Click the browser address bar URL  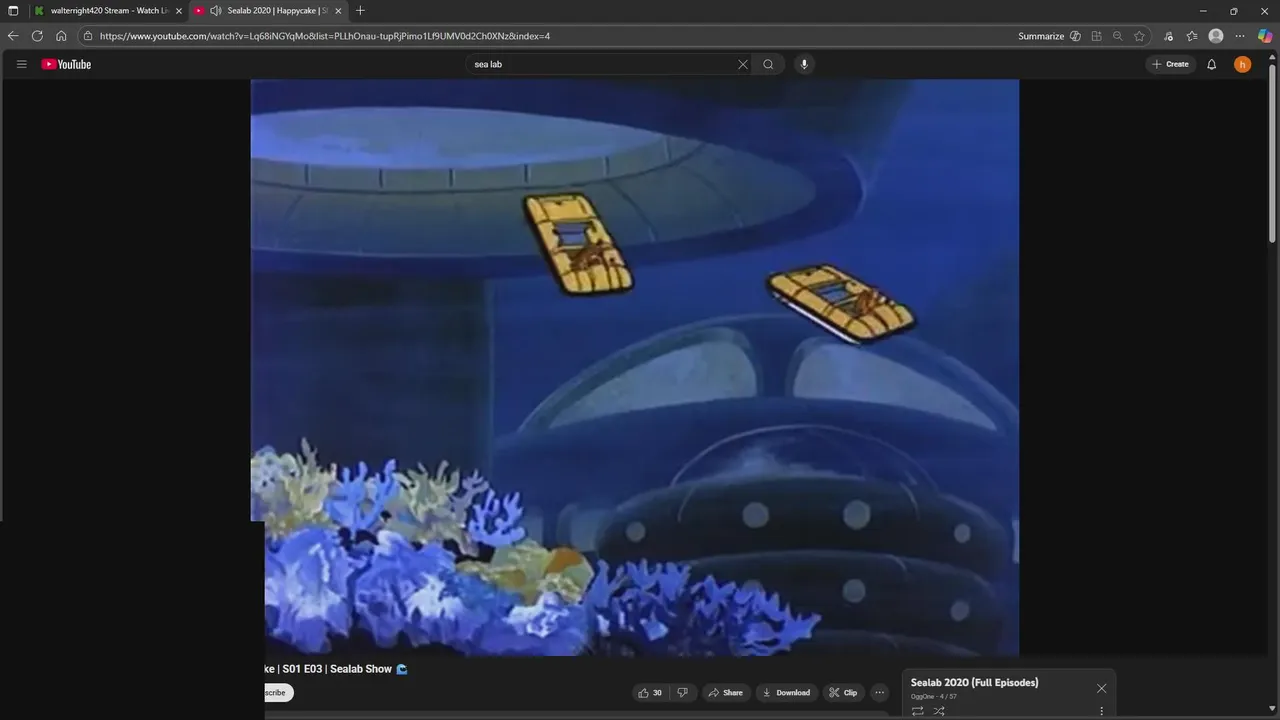[x=325, y=36]
